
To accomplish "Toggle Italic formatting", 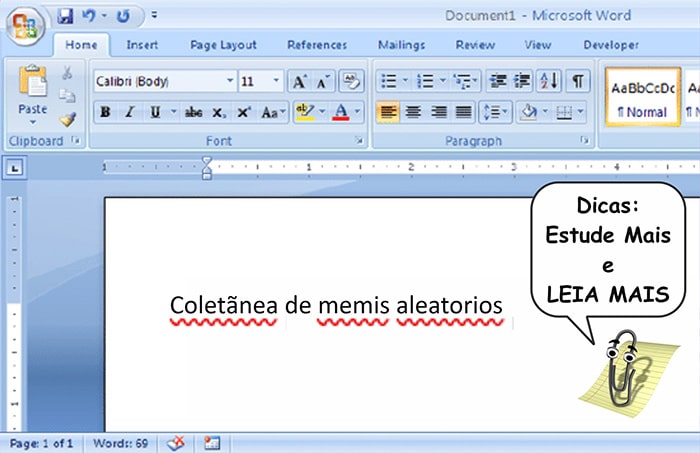I will pyautogui.click(x=130, y=112).
